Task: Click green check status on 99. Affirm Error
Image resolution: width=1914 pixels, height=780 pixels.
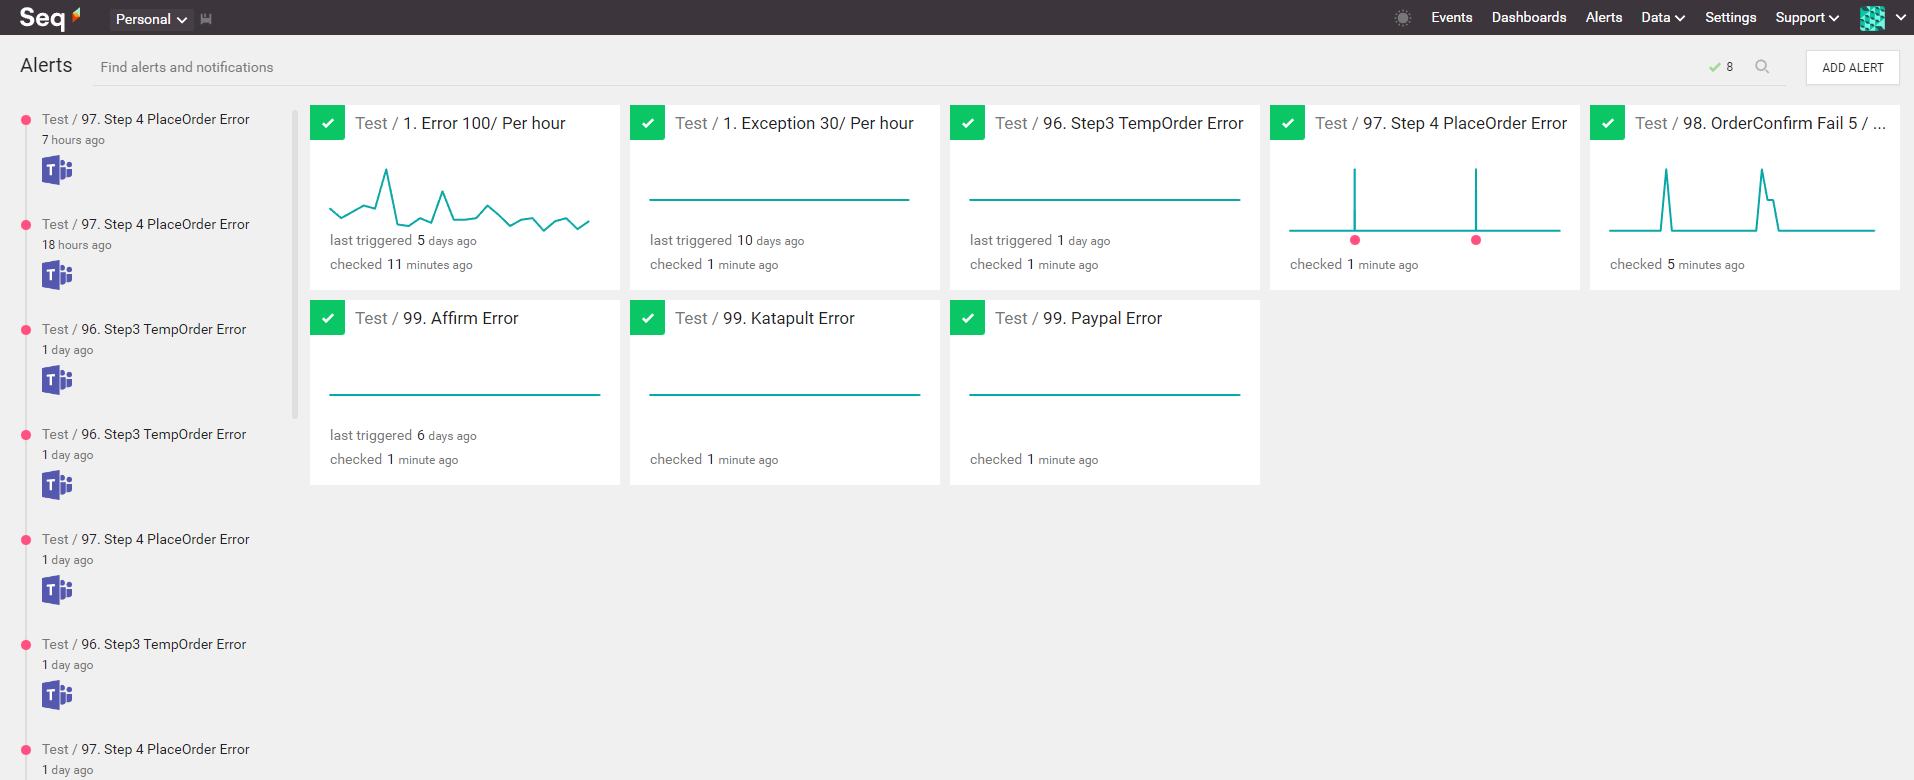Action: click(328, 318)
